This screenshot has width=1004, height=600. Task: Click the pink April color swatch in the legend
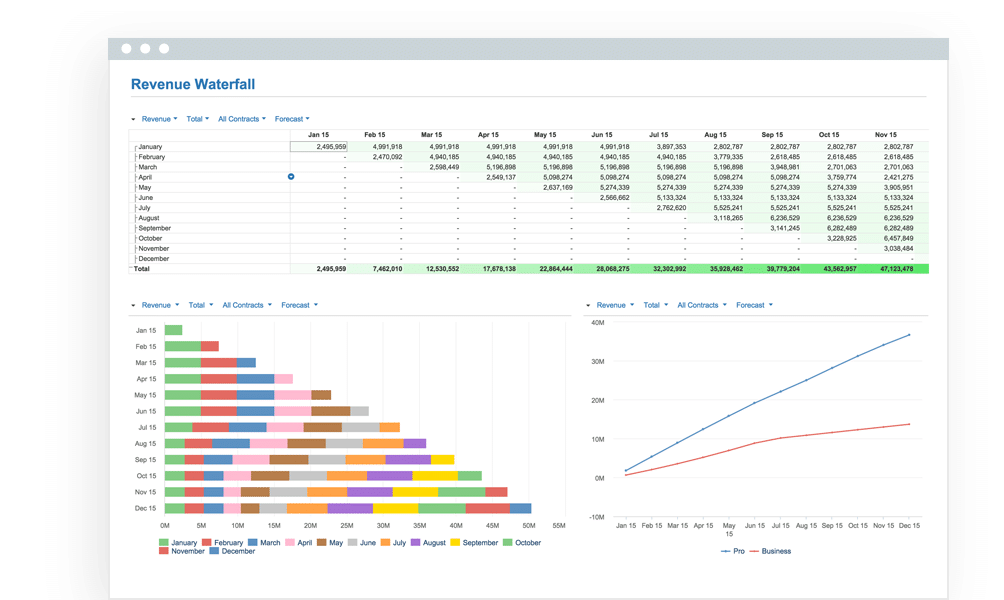coord(288,542)
